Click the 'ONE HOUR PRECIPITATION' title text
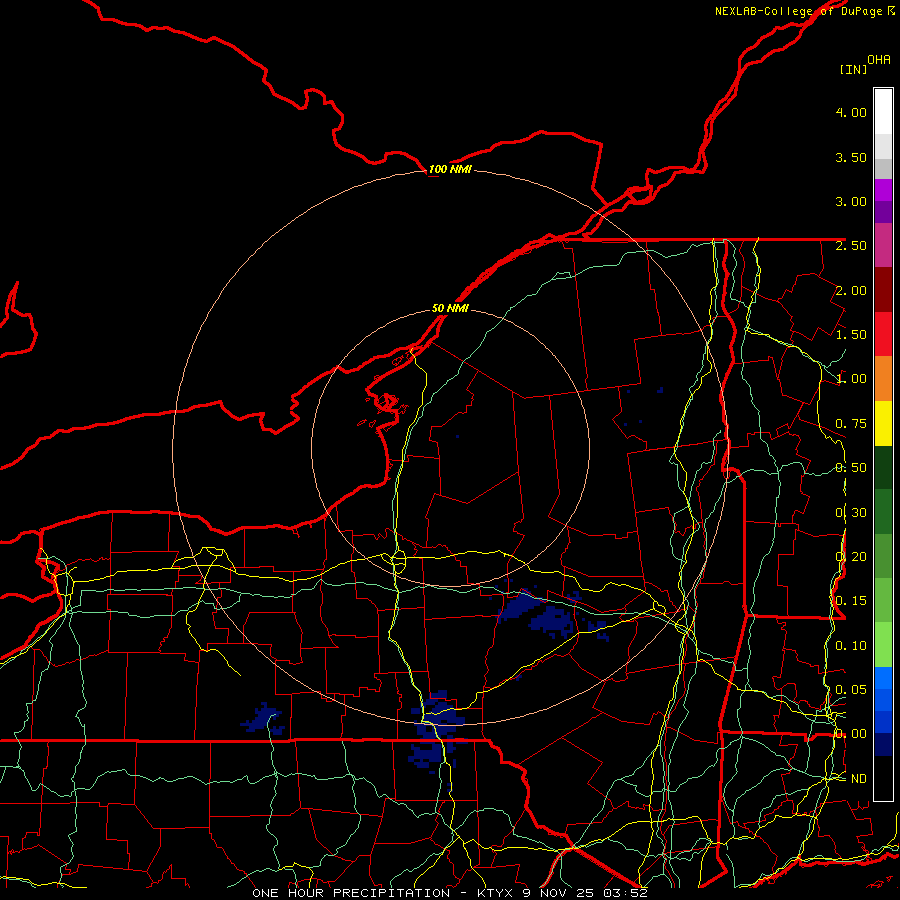Screen dimensions: 900x900 pos(351,893)
